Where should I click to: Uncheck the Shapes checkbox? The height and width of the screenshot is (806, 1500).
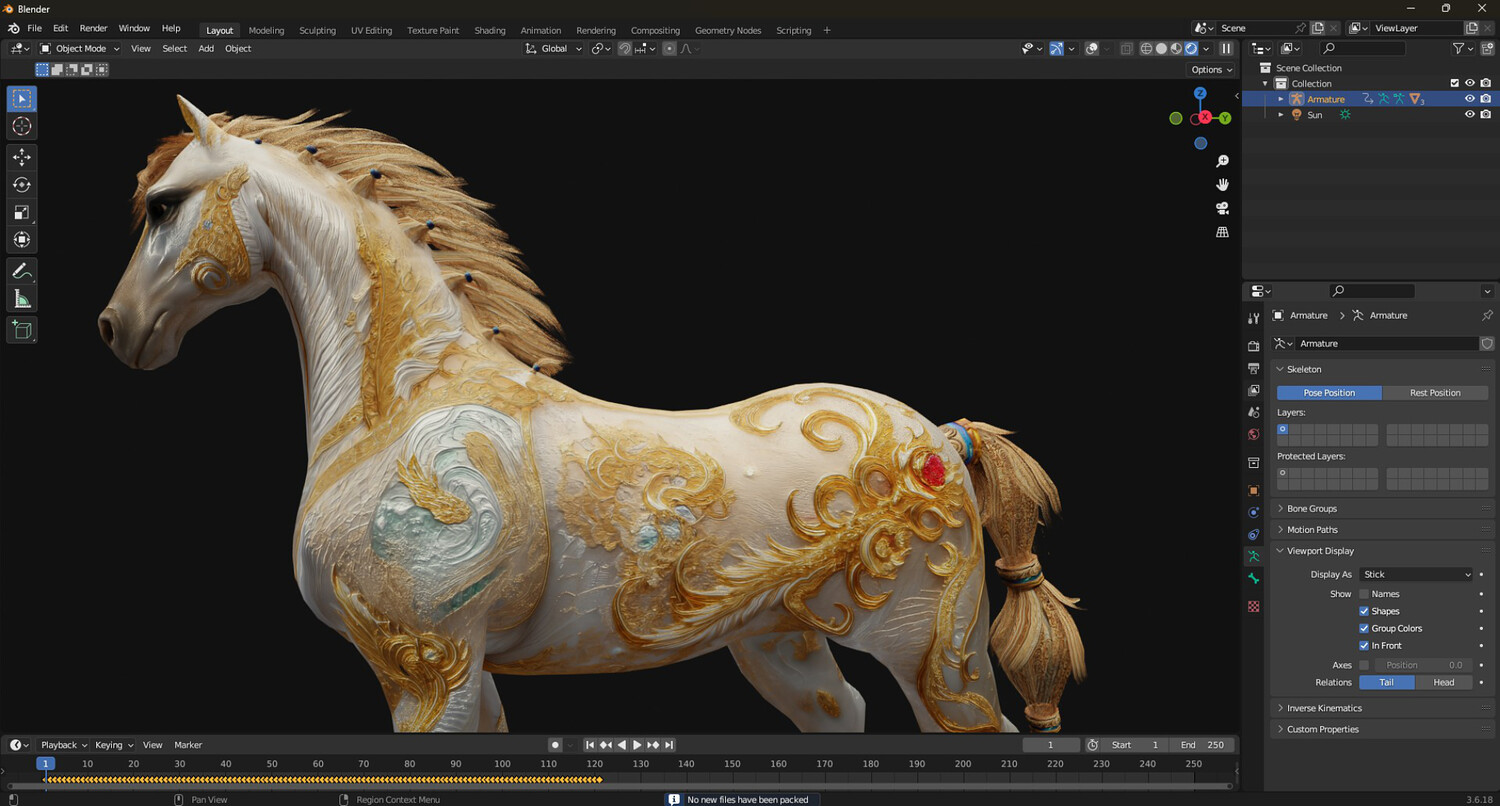(x=1364, y=611)
